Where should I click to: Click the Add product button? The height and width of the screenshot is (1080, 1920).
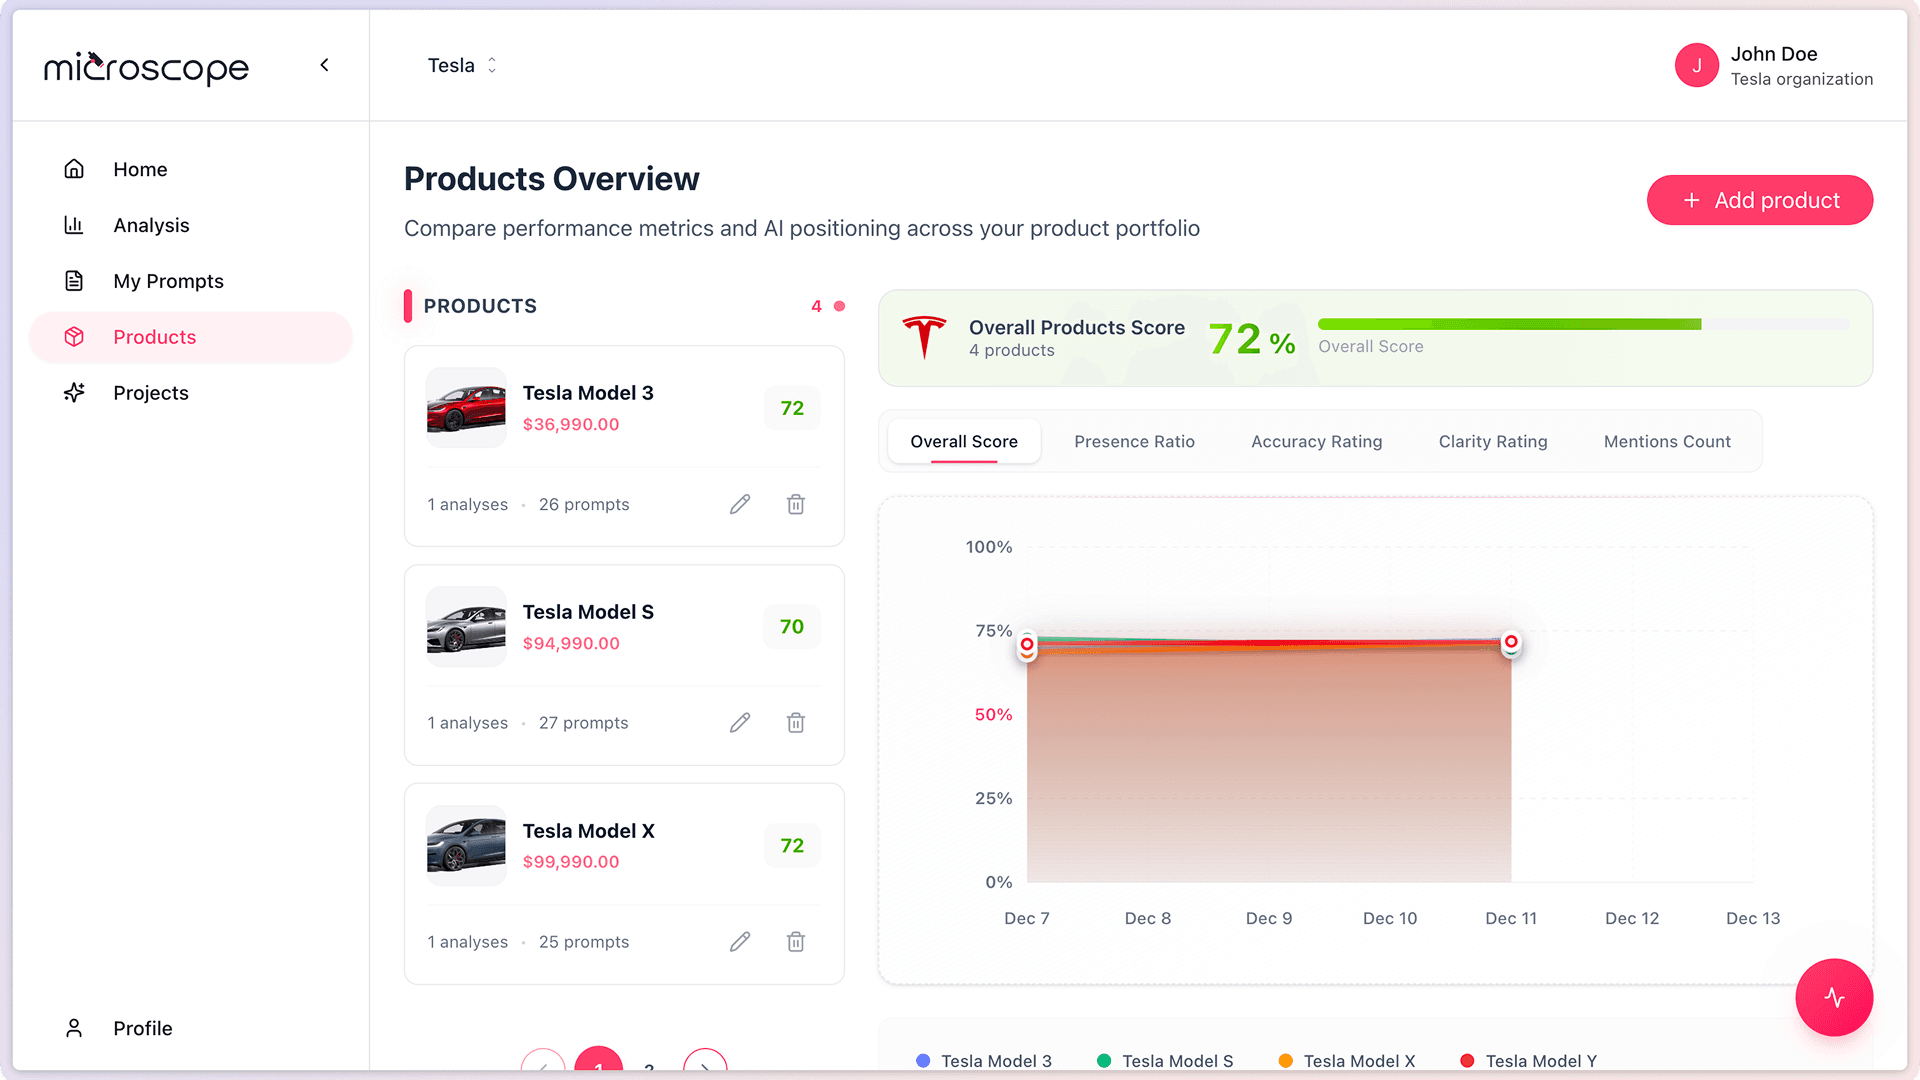(x=1759, y=200)
